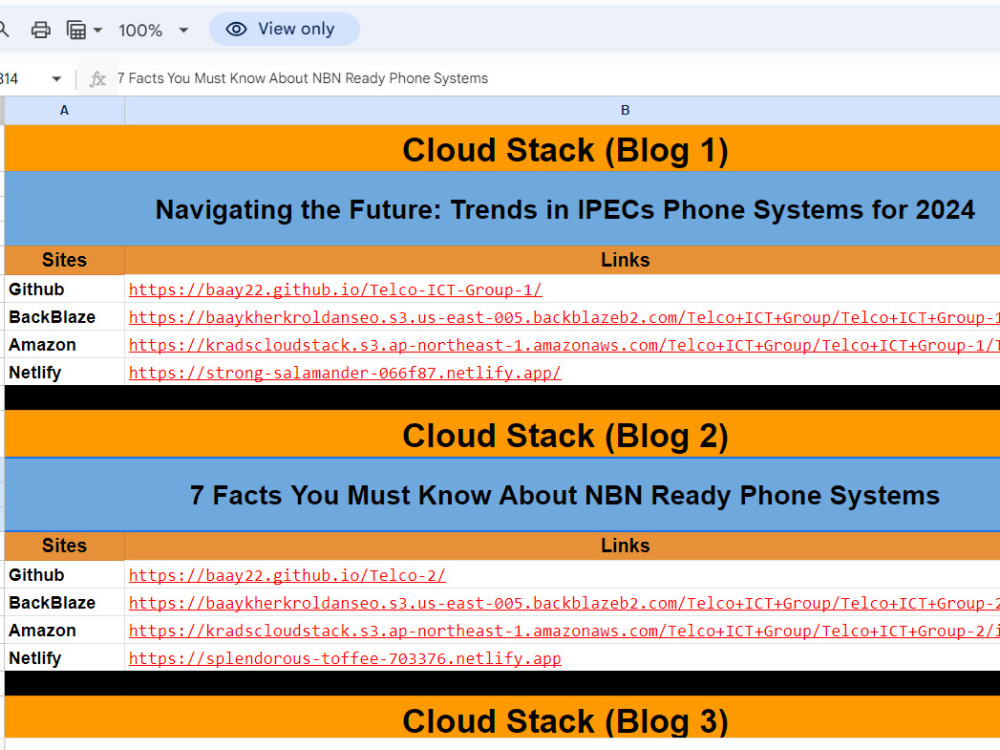The height and width of the screenshot is (750, 1000).
Task: Select the Sites header cell of Blog 1
Action: tap(64, 260)
